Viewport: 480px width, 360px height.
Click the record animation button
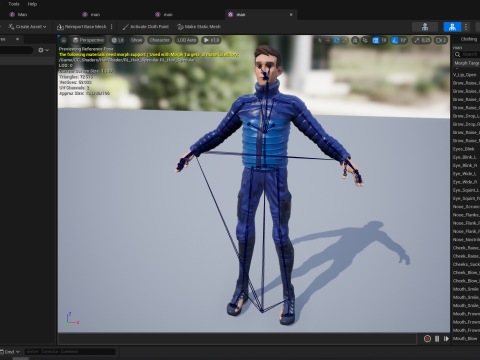click(x=427, y=339)
